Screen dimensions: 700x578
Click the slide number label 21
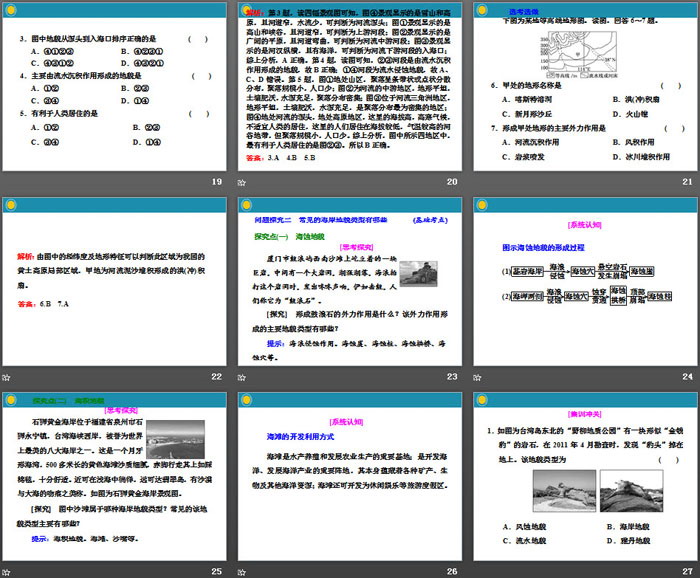tap(684, 181)
